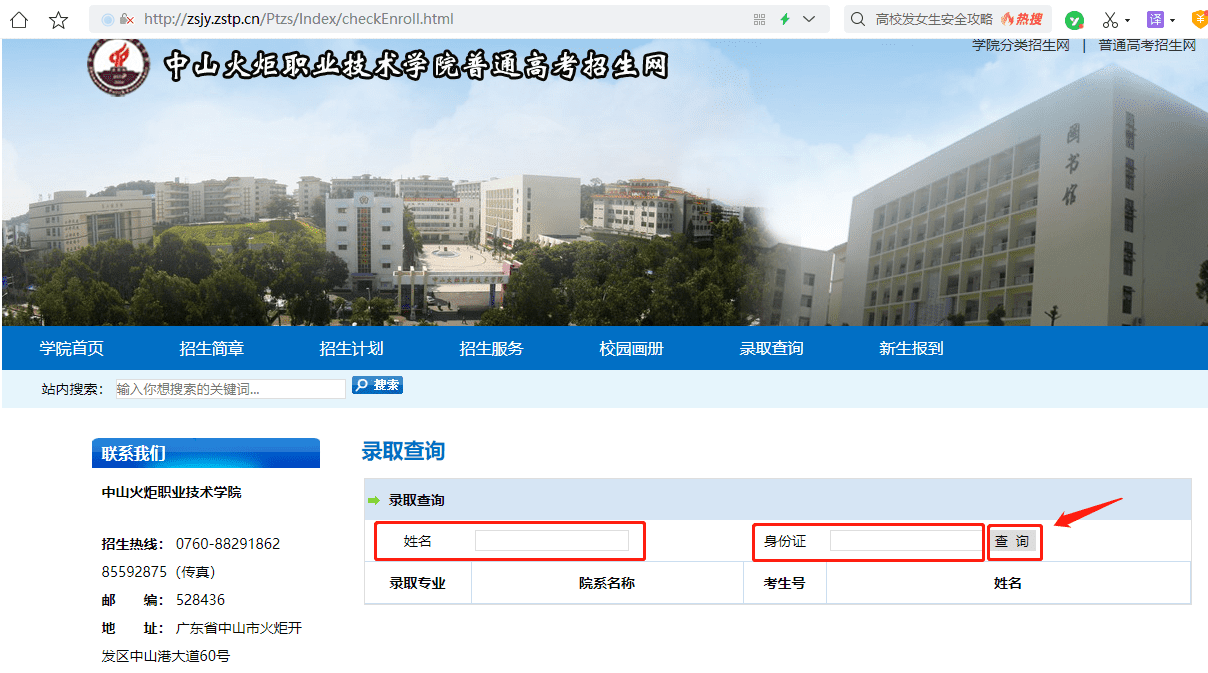Screen dimensions: 1208x673
Task: Click 中山火炬职业技术学院 sidebar text
Action: pos(171,492)
